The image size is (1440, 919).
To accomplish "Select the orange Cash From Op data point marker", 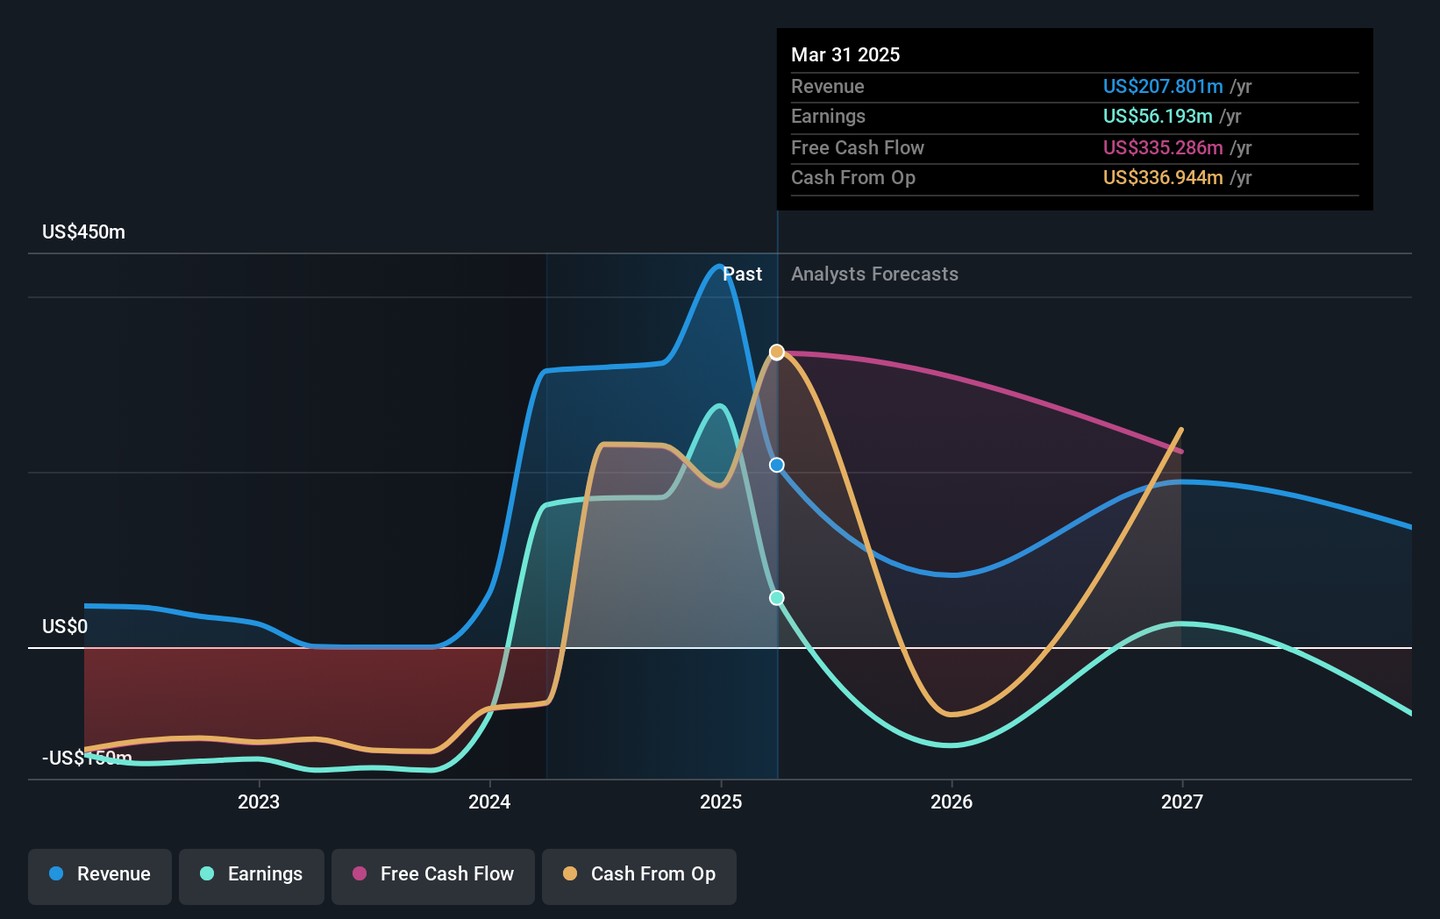I will click(777, 352).
